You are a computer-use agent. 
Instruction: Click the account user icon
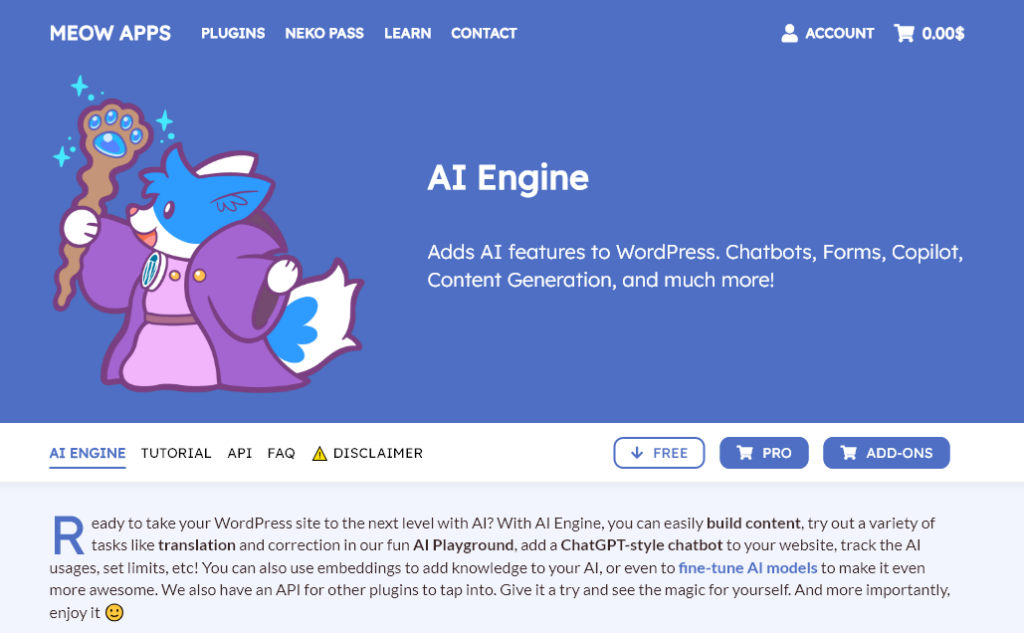(790, 33)
